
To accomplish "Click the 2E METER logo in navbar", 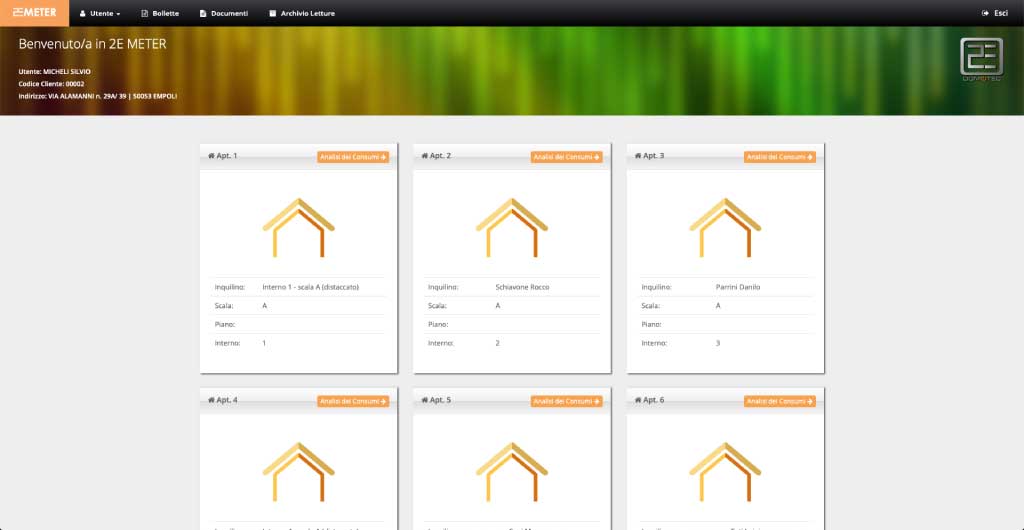I will tap(34, 13).
